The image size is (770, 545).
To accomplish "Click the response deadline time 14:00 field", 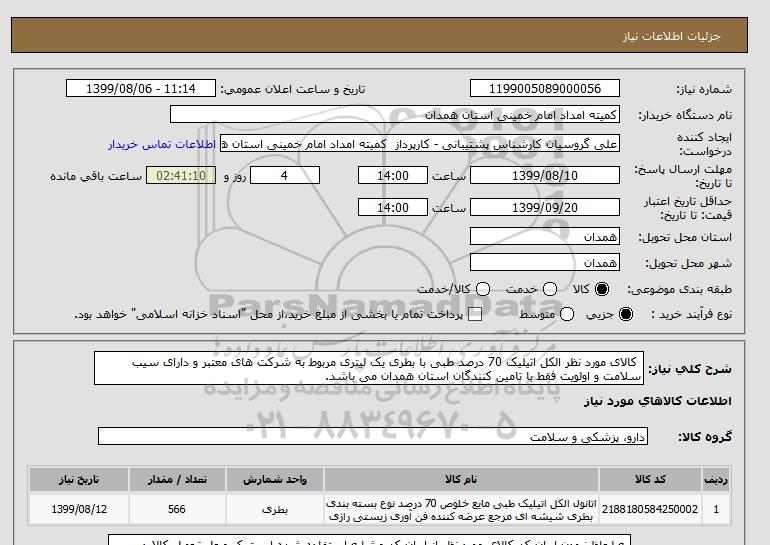I will coord(393,175).
